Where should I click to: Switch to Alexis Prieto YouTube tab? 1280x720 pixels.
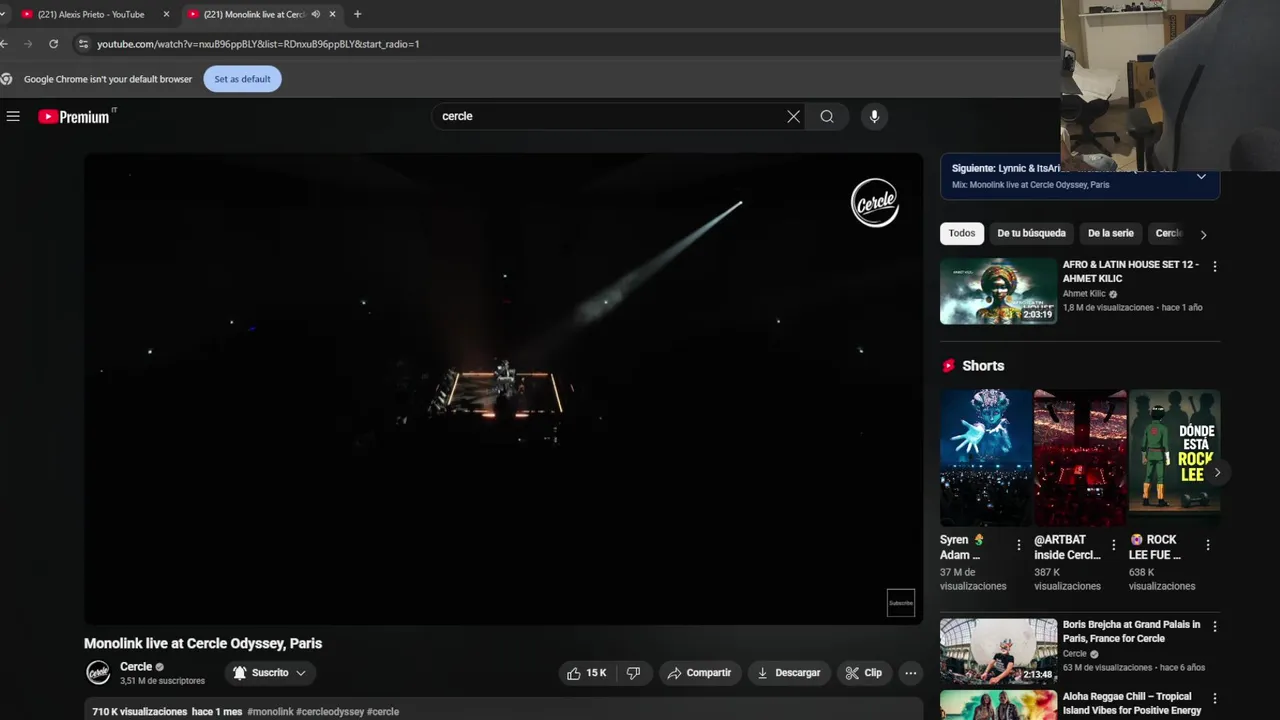(x=91, y=14)
